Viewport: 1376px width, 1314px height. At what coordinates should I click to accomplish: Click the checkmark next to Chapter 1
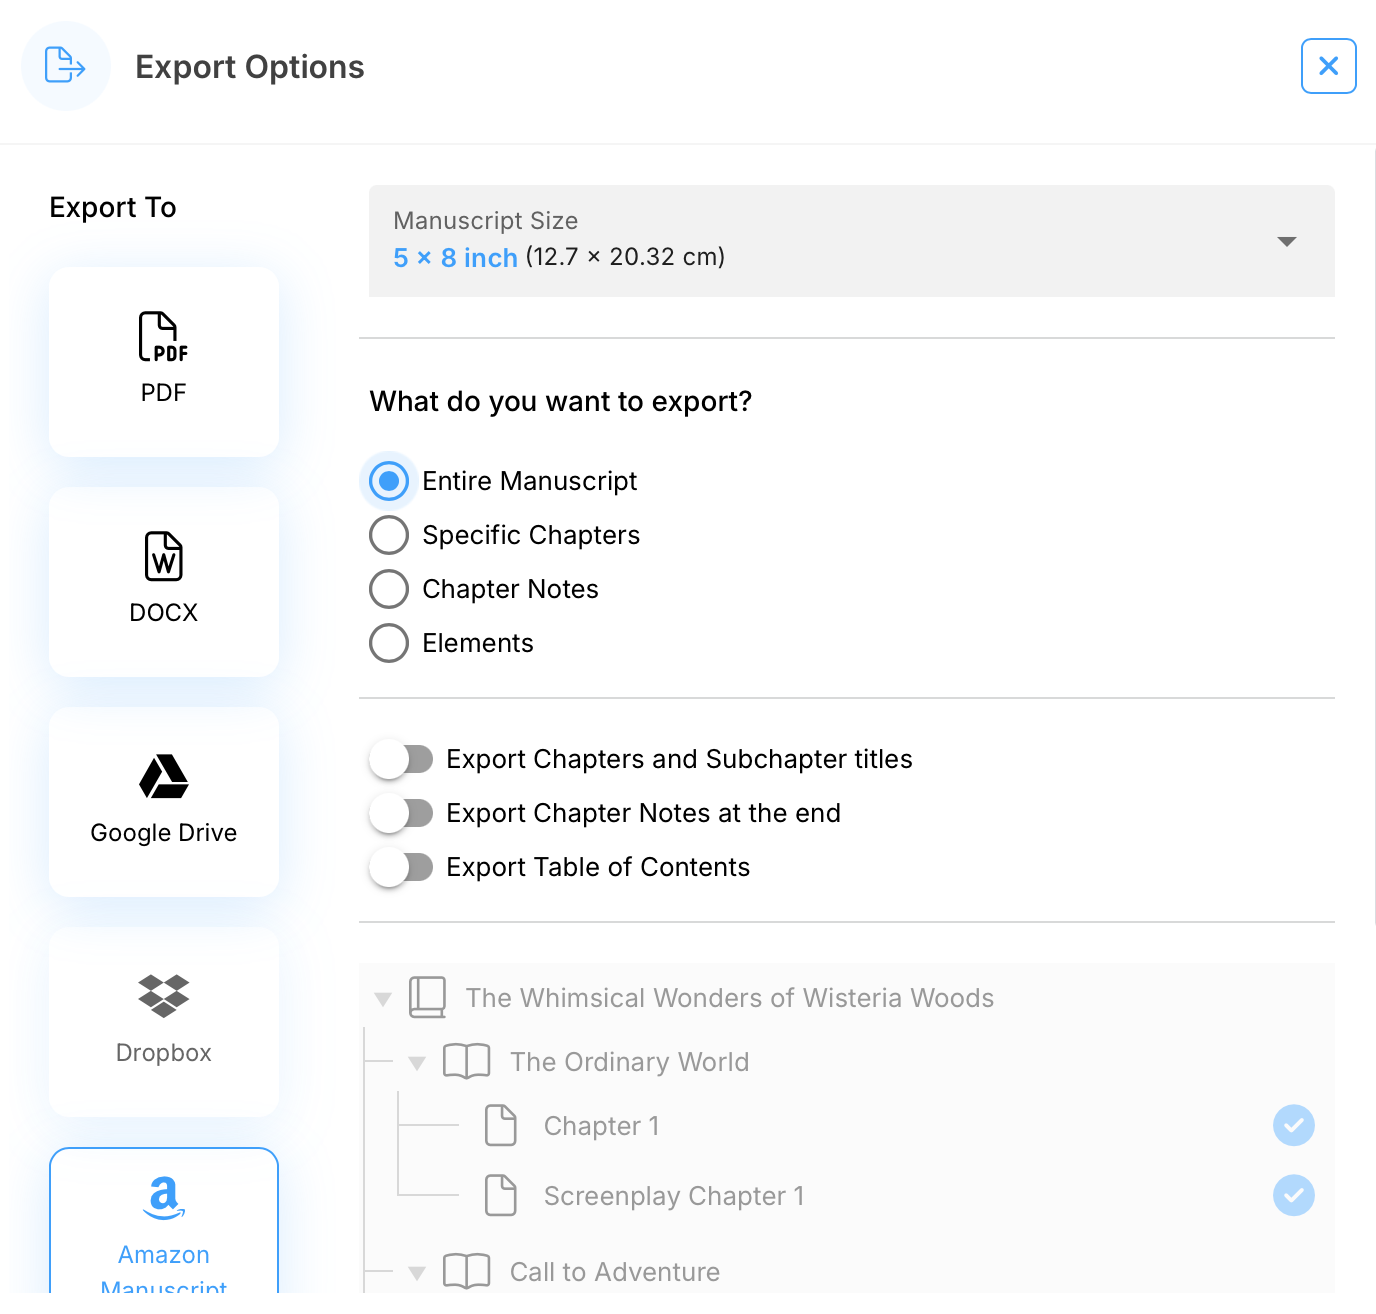click(x=1293, y=1126)
